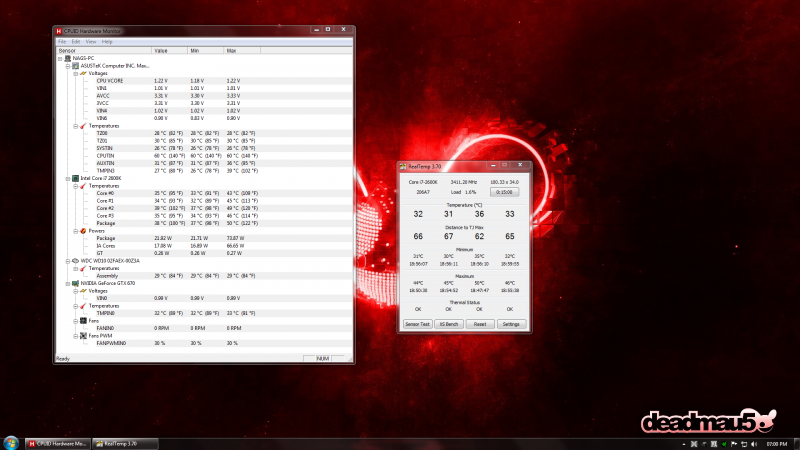Click the RealTemp timer button 0:15:00
800x450 pixels.
tap(505, 192)
